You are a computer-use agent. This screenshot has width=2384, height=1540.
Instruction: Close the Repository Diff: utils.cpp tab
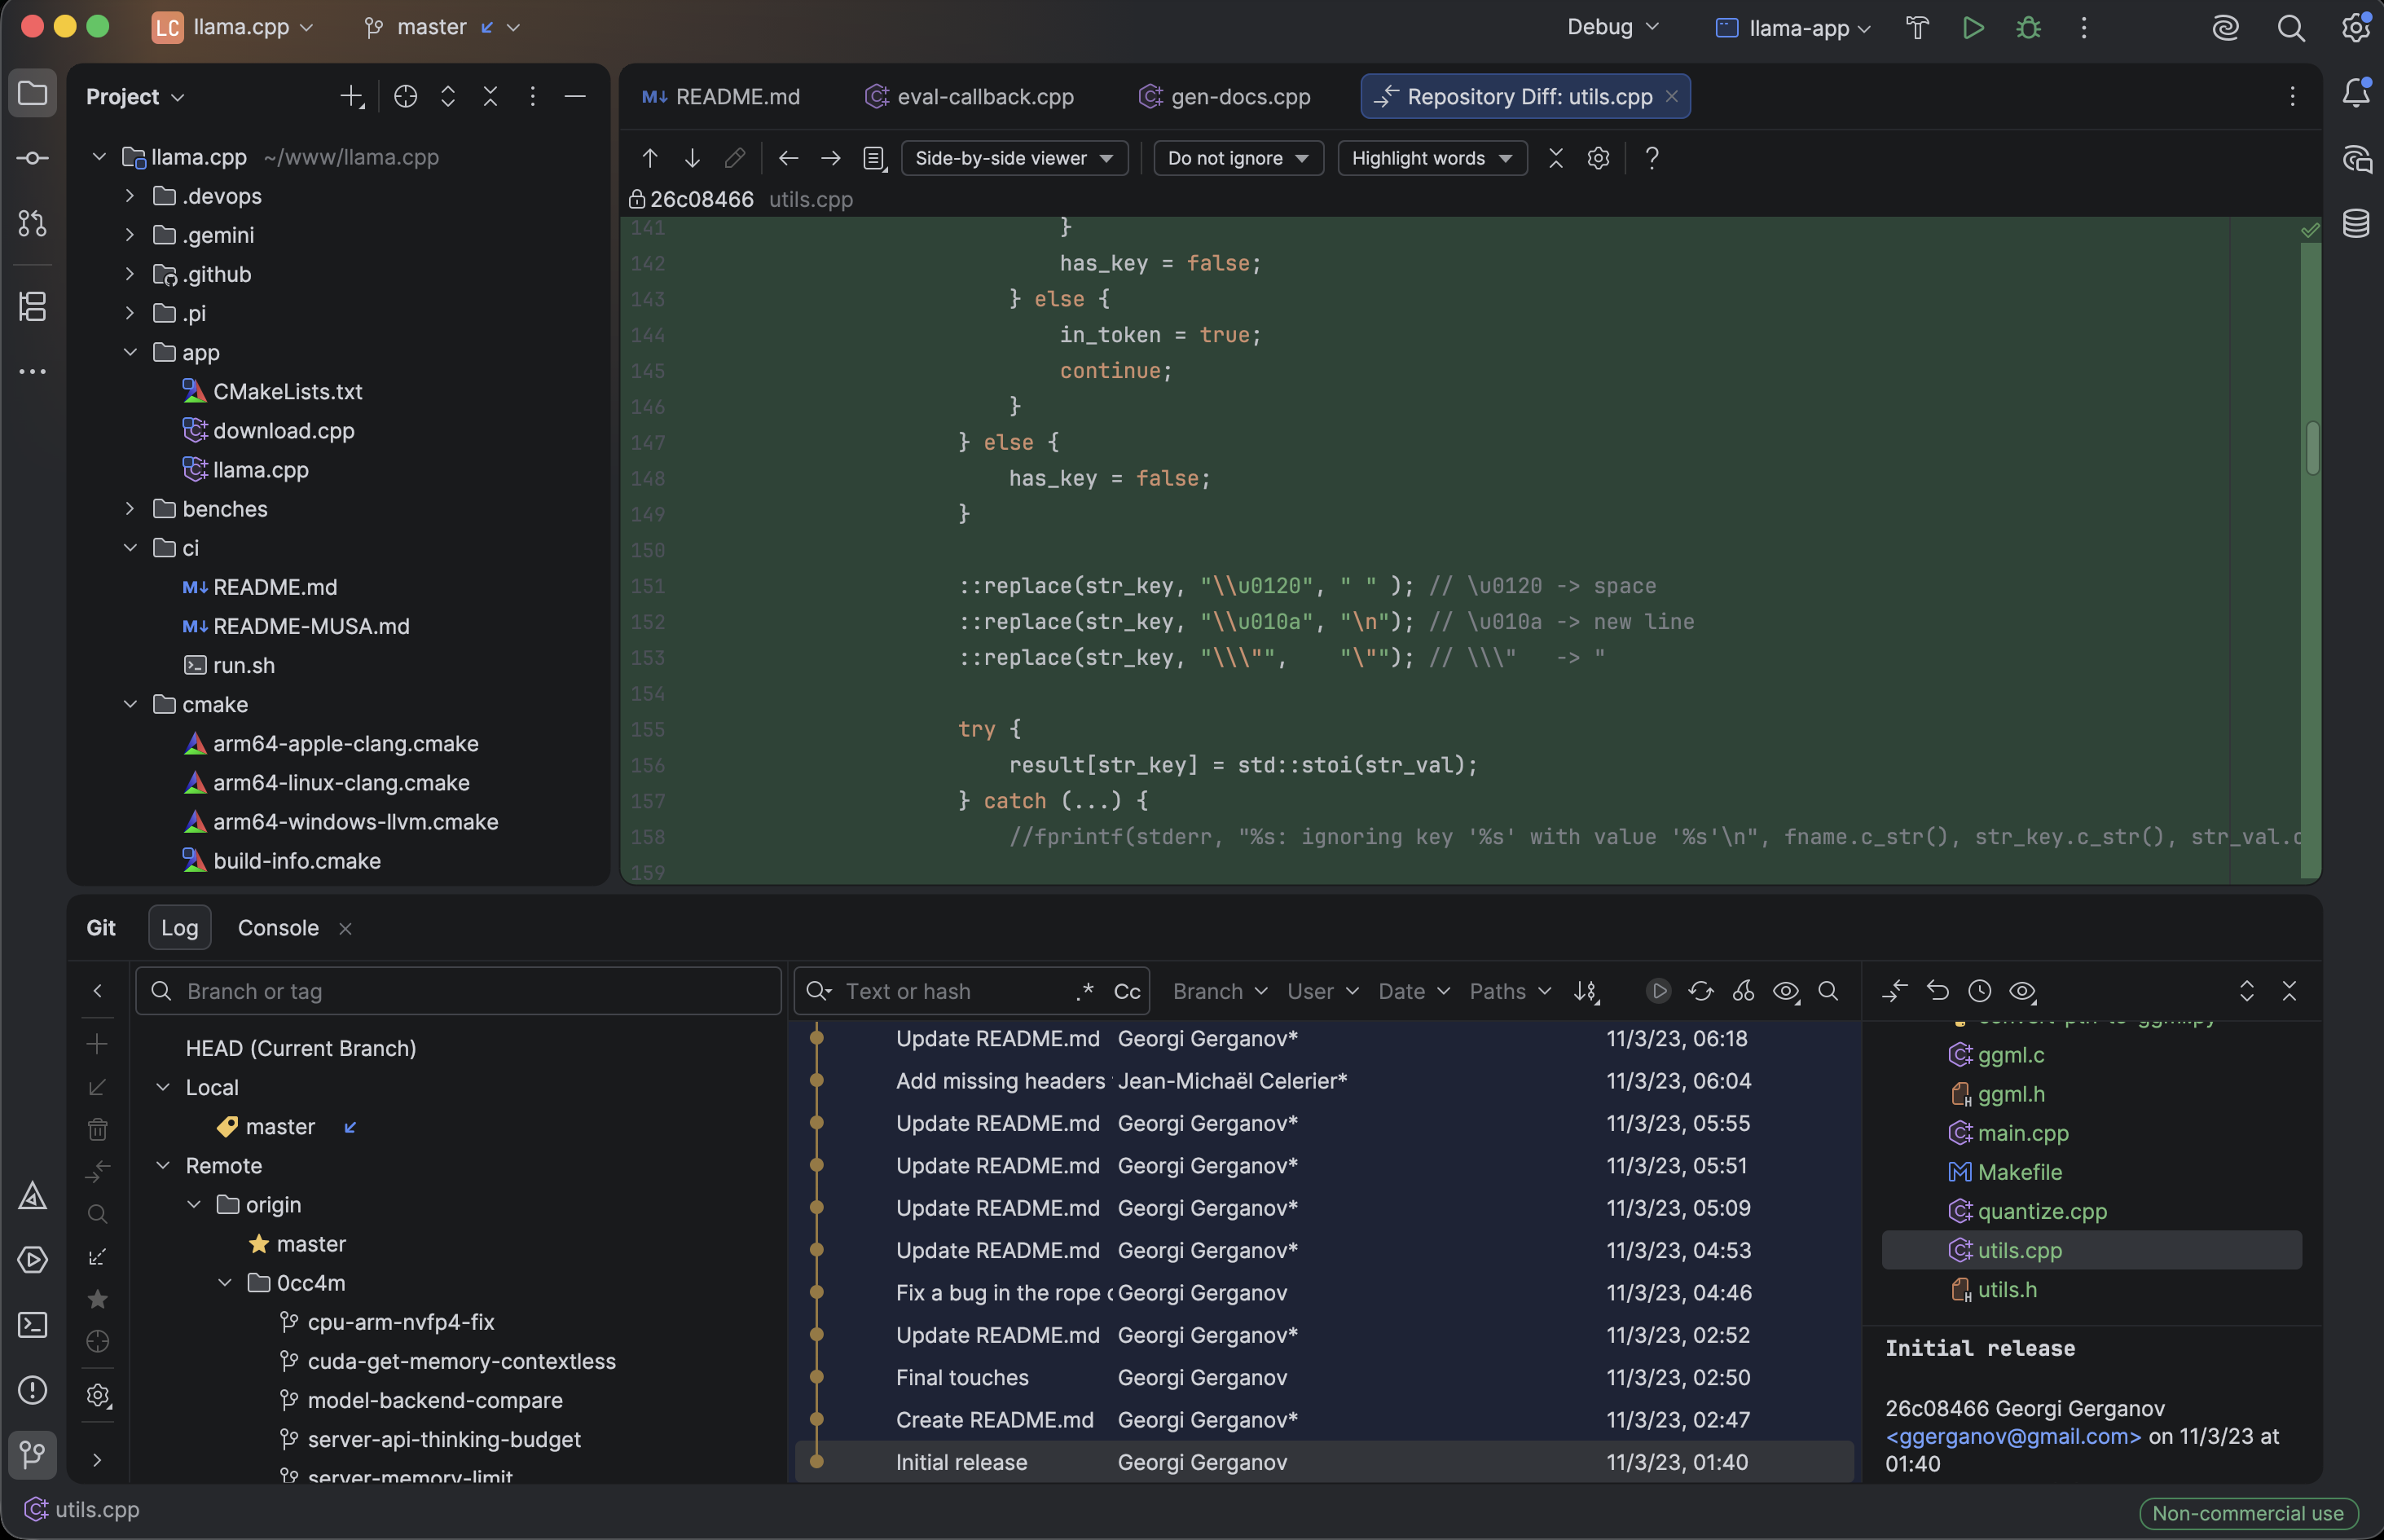[x=1671, y=96]
